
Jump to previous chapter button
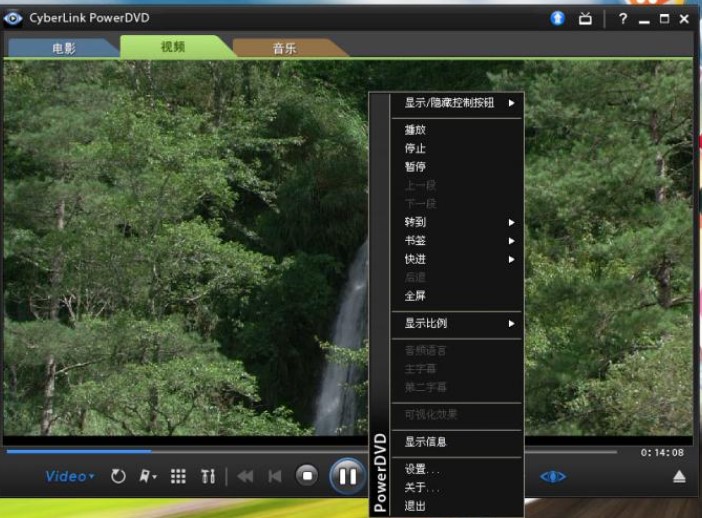(x=274, y=477)
